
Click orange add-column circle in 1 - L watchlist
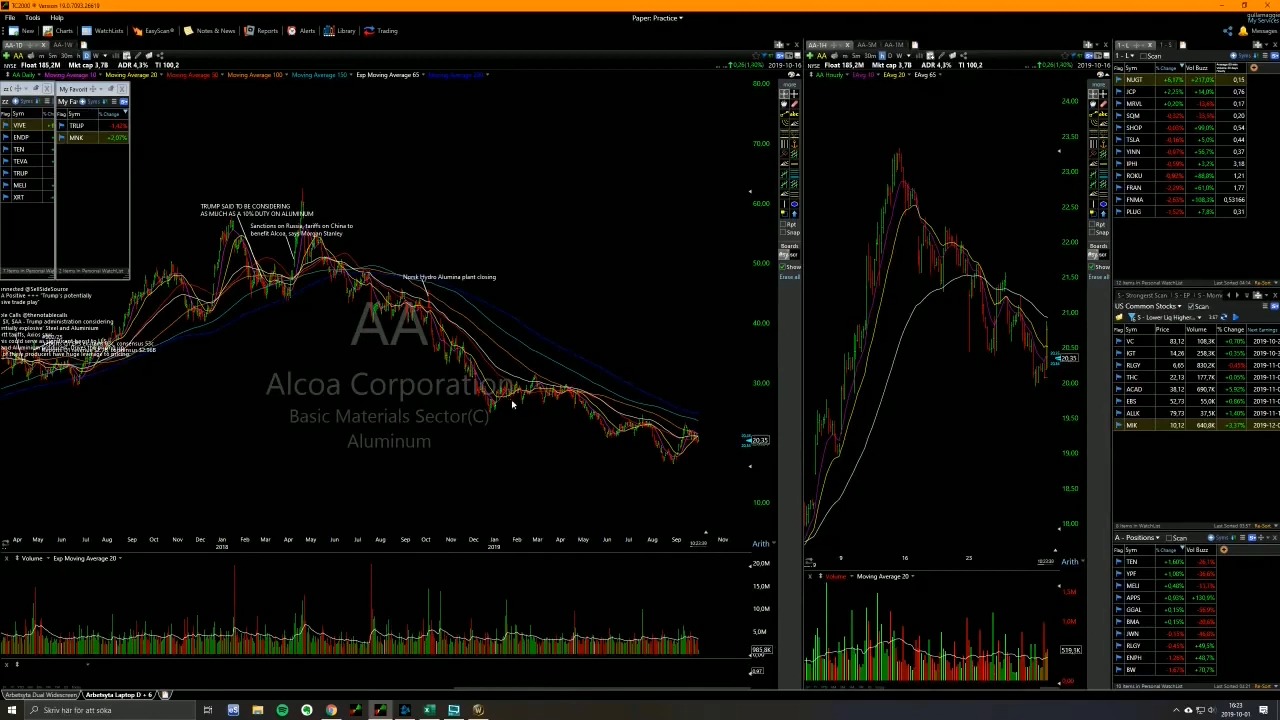[1254, 68]
